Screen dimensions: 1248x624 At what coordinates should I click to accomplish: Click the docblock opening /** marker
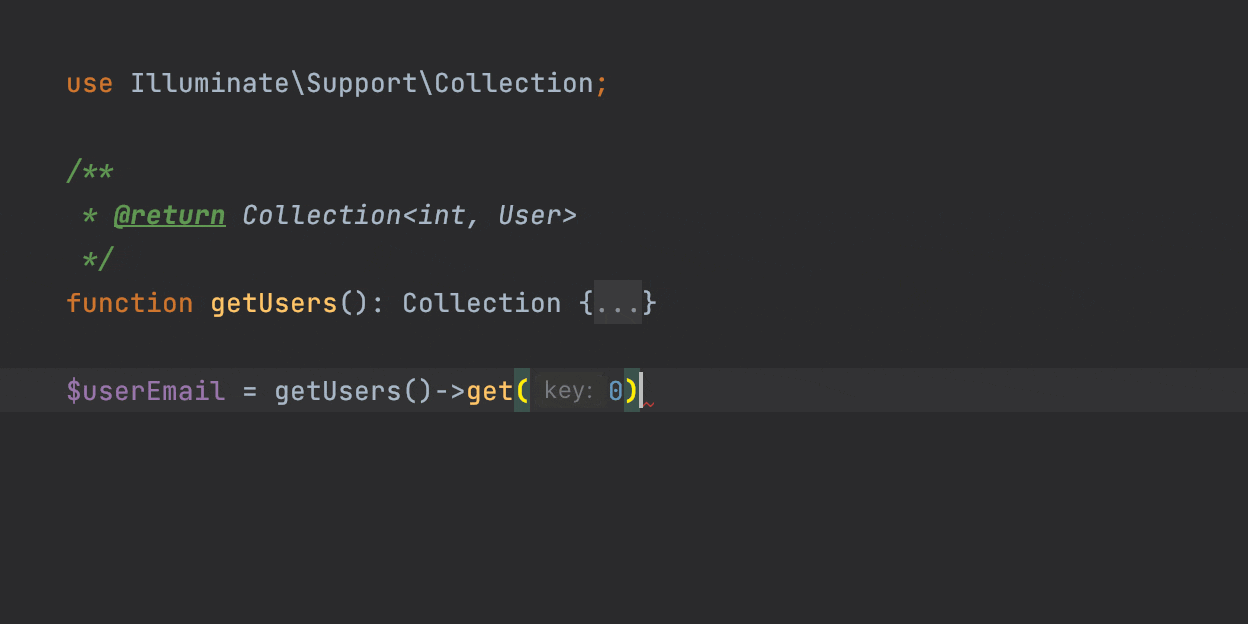90,171
